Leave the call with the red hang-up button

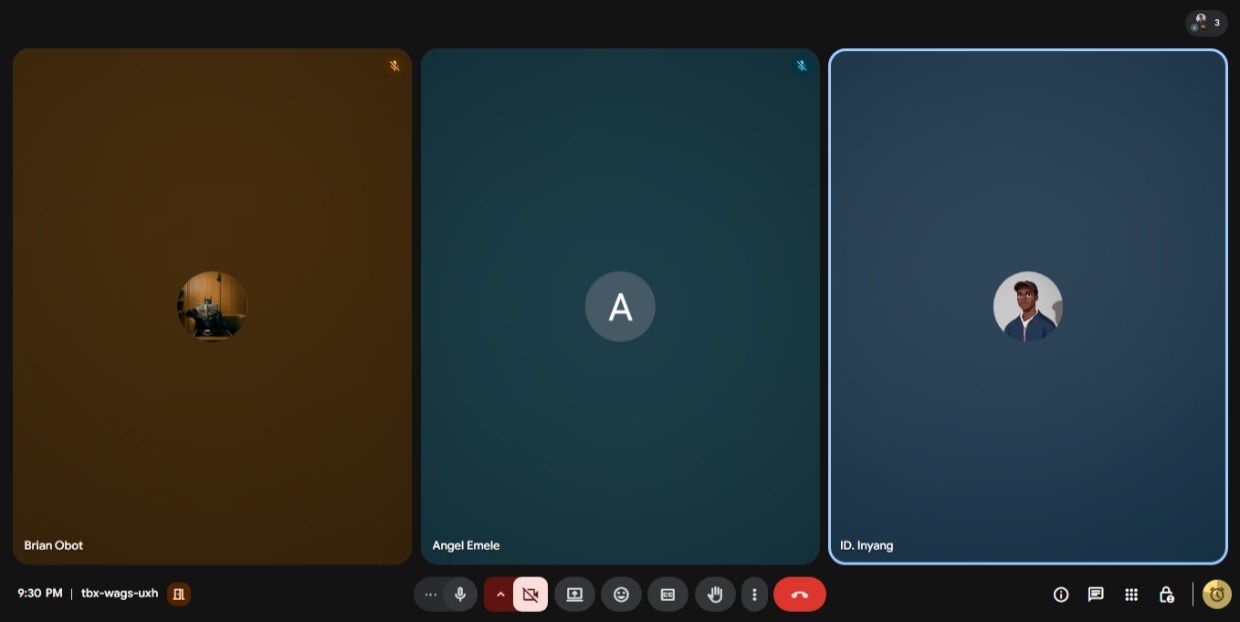point(799,594)
